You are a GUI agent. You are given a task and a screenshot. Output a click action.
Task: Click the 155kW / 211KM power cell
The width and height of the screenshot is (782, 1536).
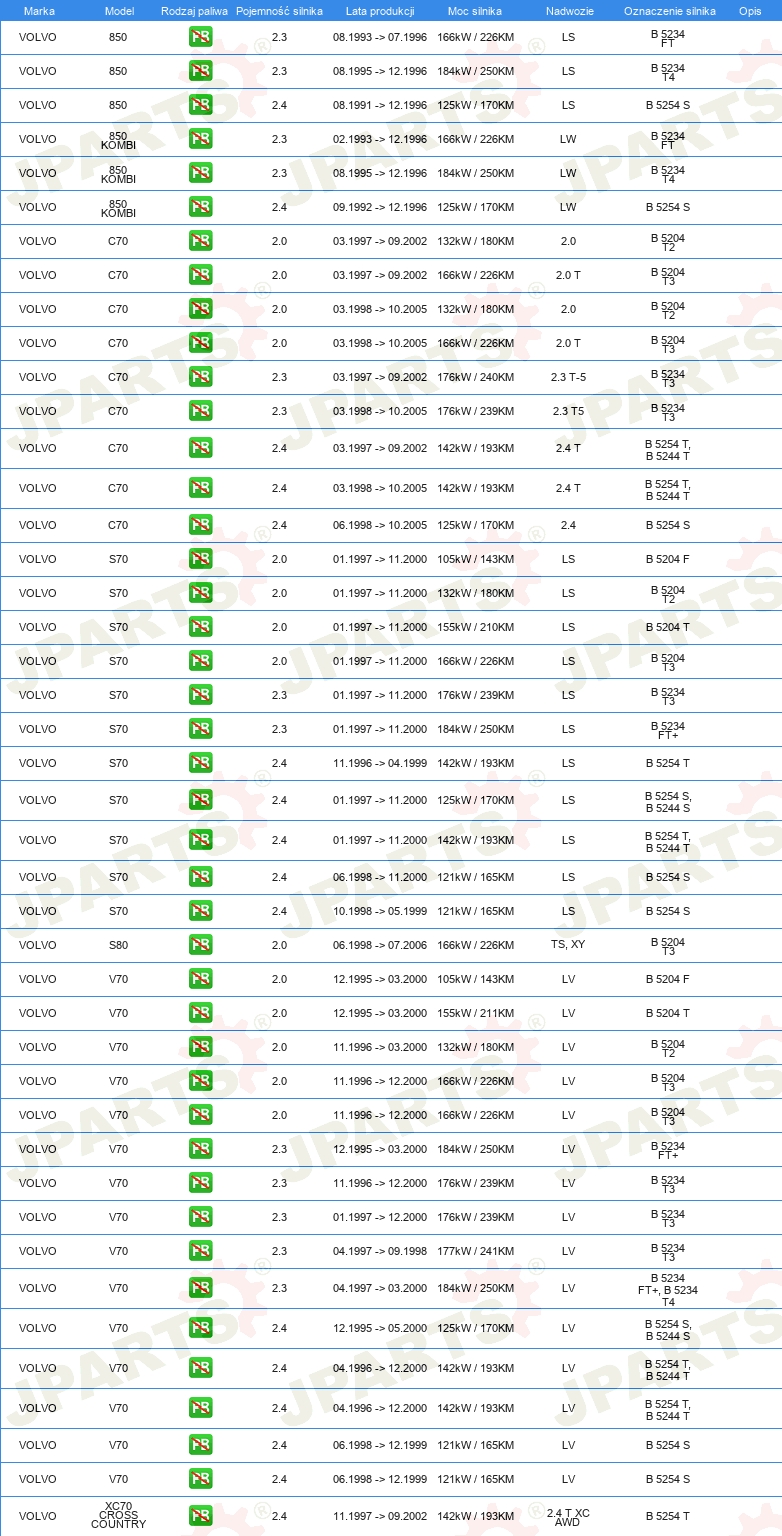[475, 1014]
